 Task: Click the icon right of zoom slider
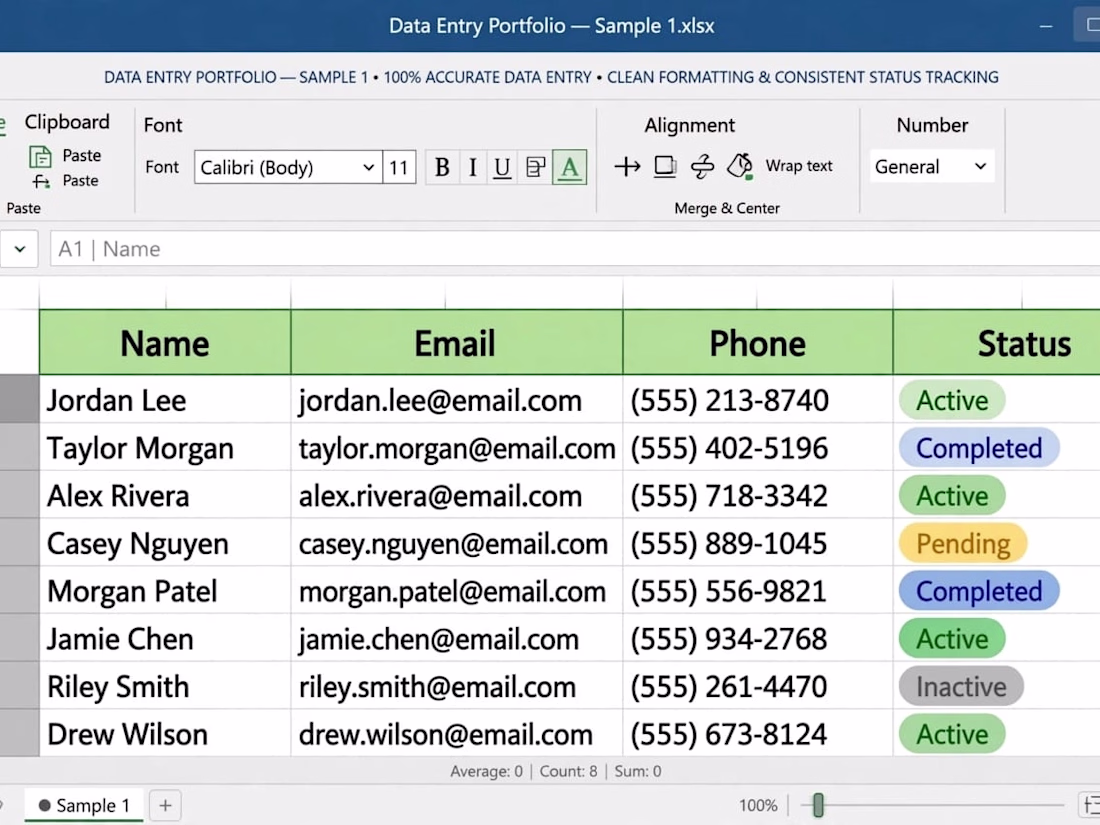point(1090,805)
